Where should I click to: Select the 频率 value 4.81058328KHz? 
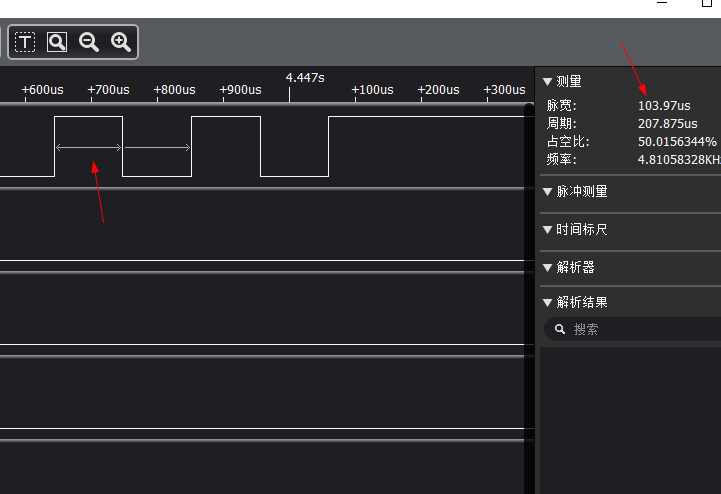pos(679,160)
